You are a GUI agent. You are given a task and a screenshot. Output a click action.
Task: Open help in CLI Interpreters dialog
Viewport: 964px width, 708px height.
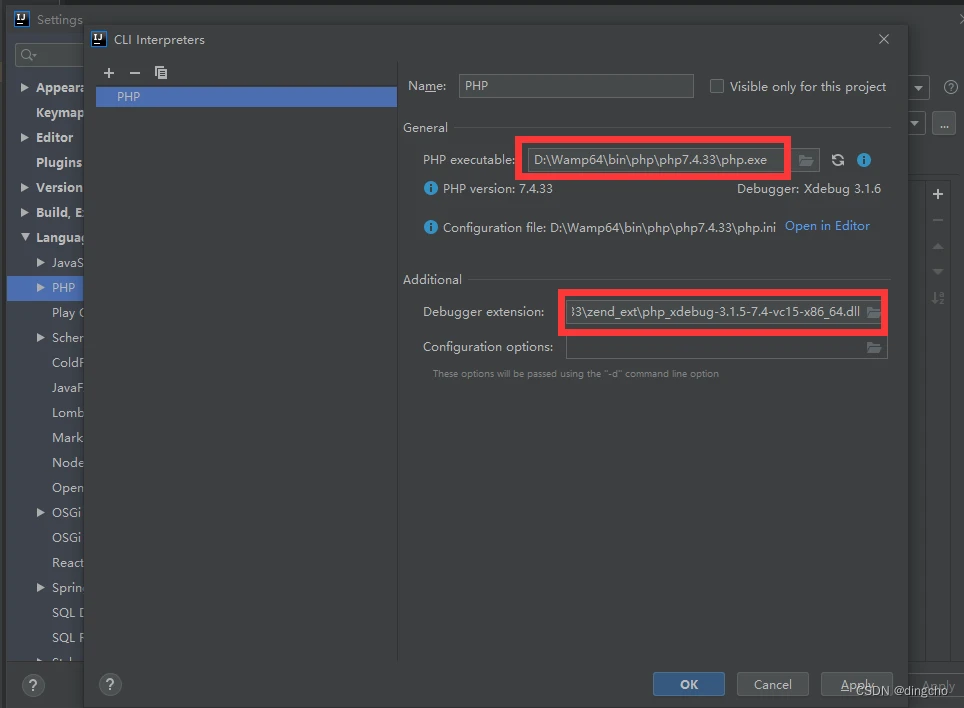click(x=110, y=684)
